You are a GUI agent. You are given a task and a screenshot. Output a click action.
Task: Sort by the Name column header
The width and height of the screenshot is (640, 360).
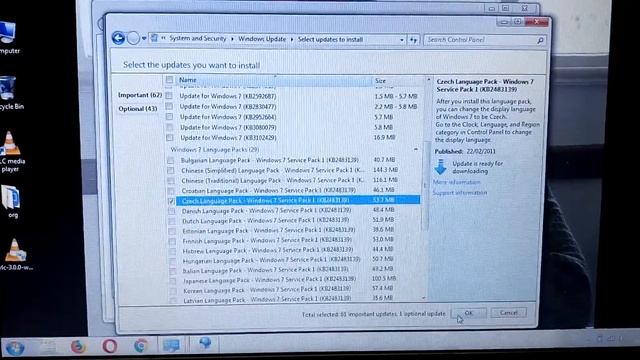coord(274,80)
